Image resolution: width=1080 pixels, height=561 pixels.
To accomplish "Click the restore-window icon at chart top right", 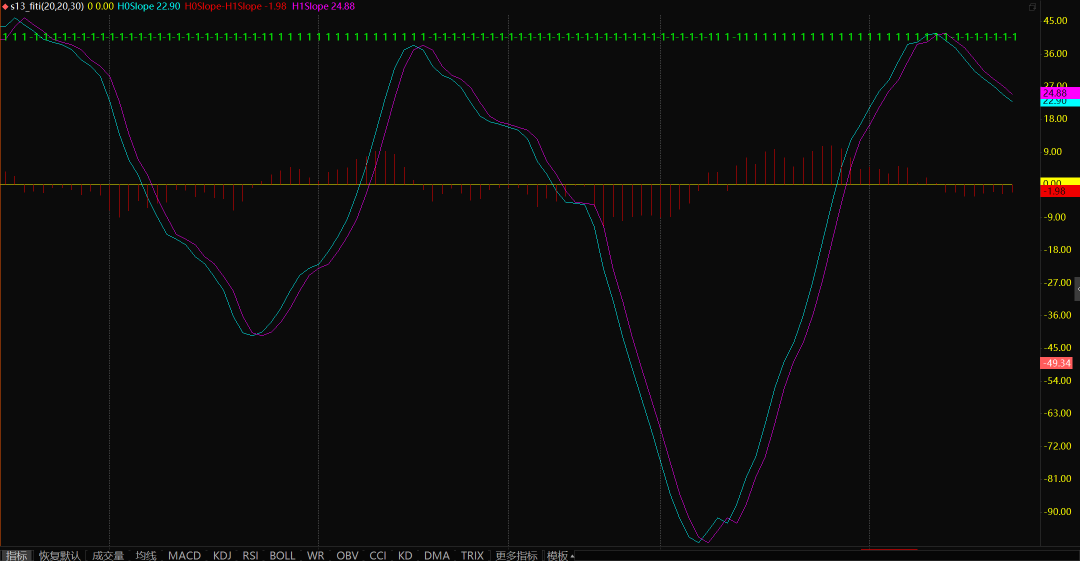I will point(1032,7).
